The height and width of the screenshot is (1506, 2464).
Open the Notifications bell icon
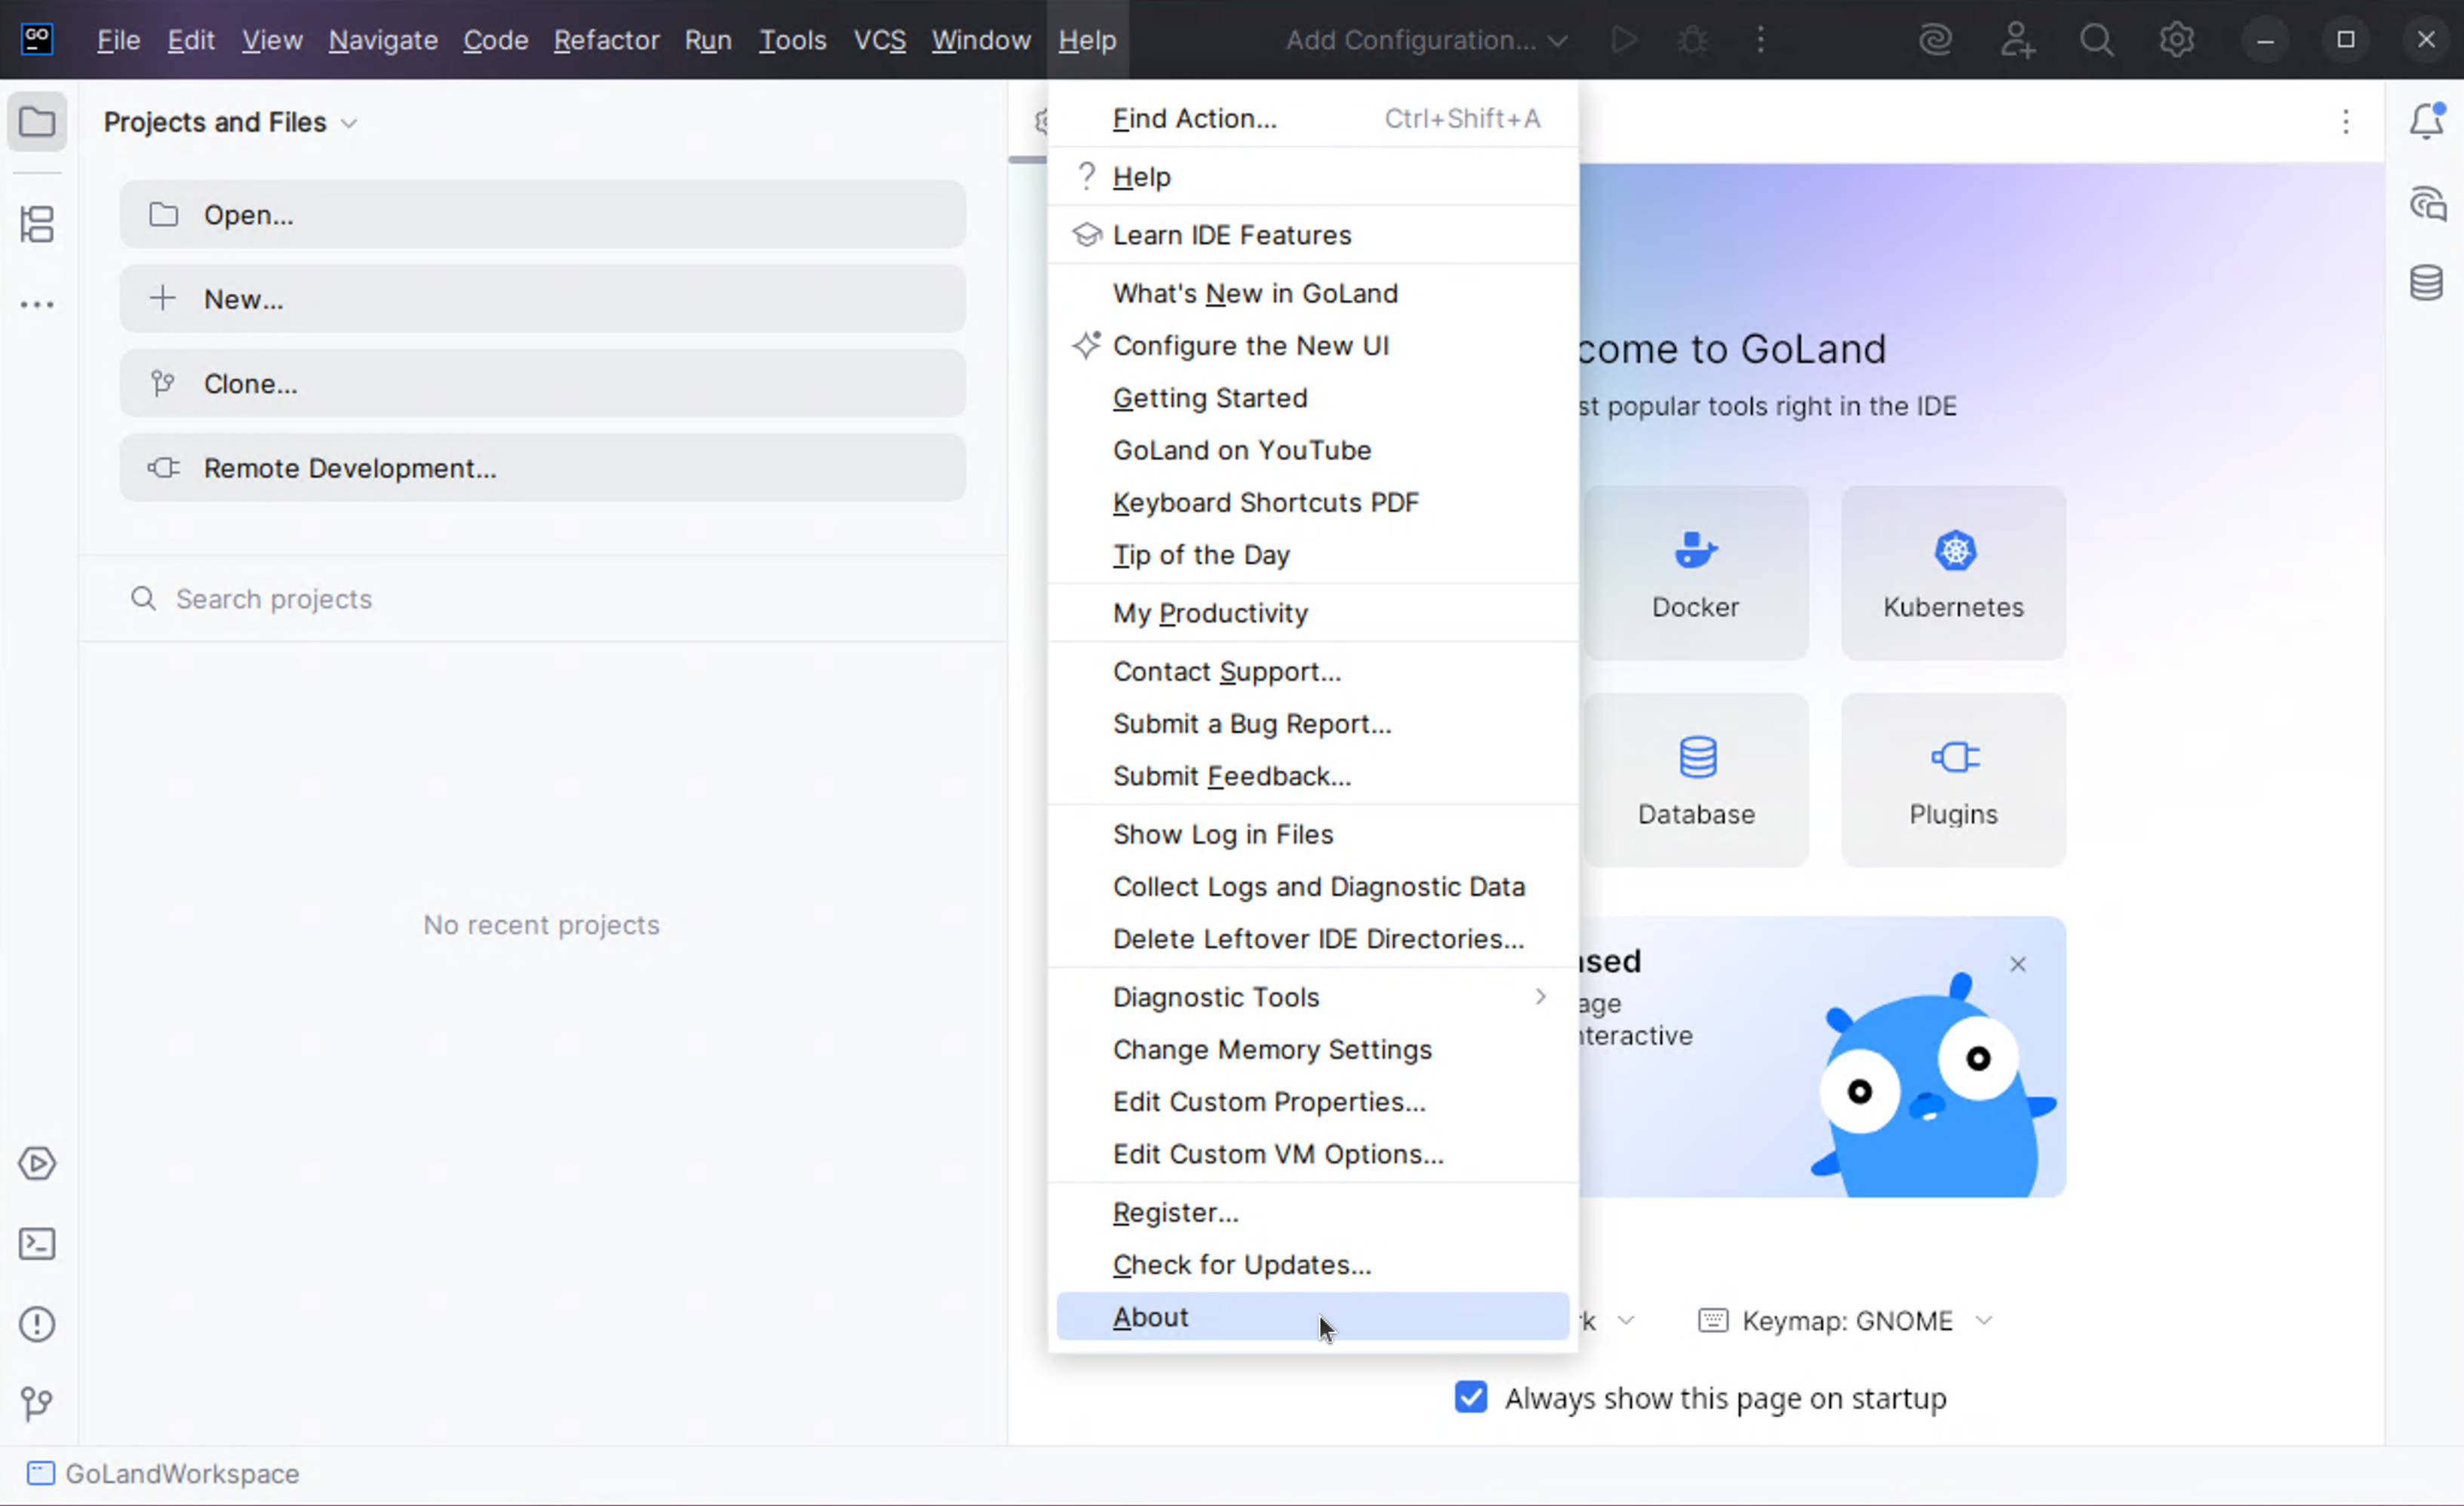(x=2426, y=122)
